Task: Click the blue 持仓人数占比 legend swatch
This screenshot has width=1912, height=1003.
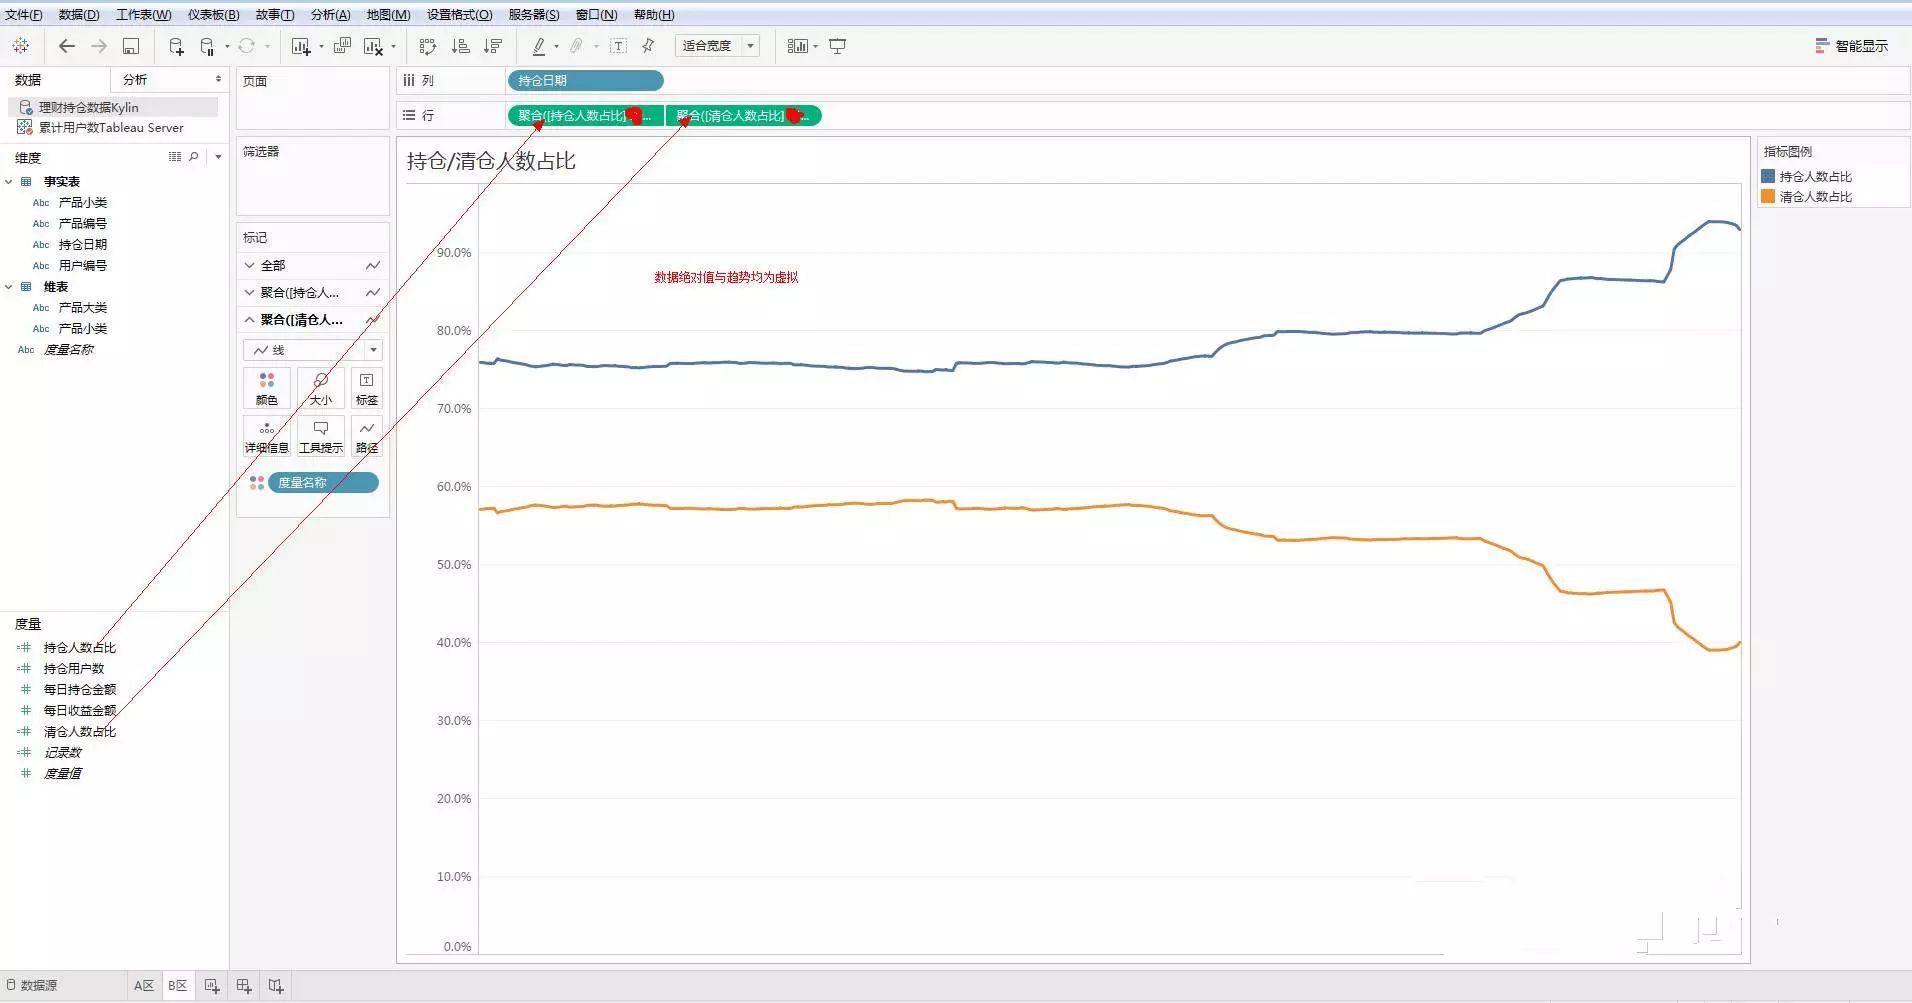Action: tap(1768, 176)
